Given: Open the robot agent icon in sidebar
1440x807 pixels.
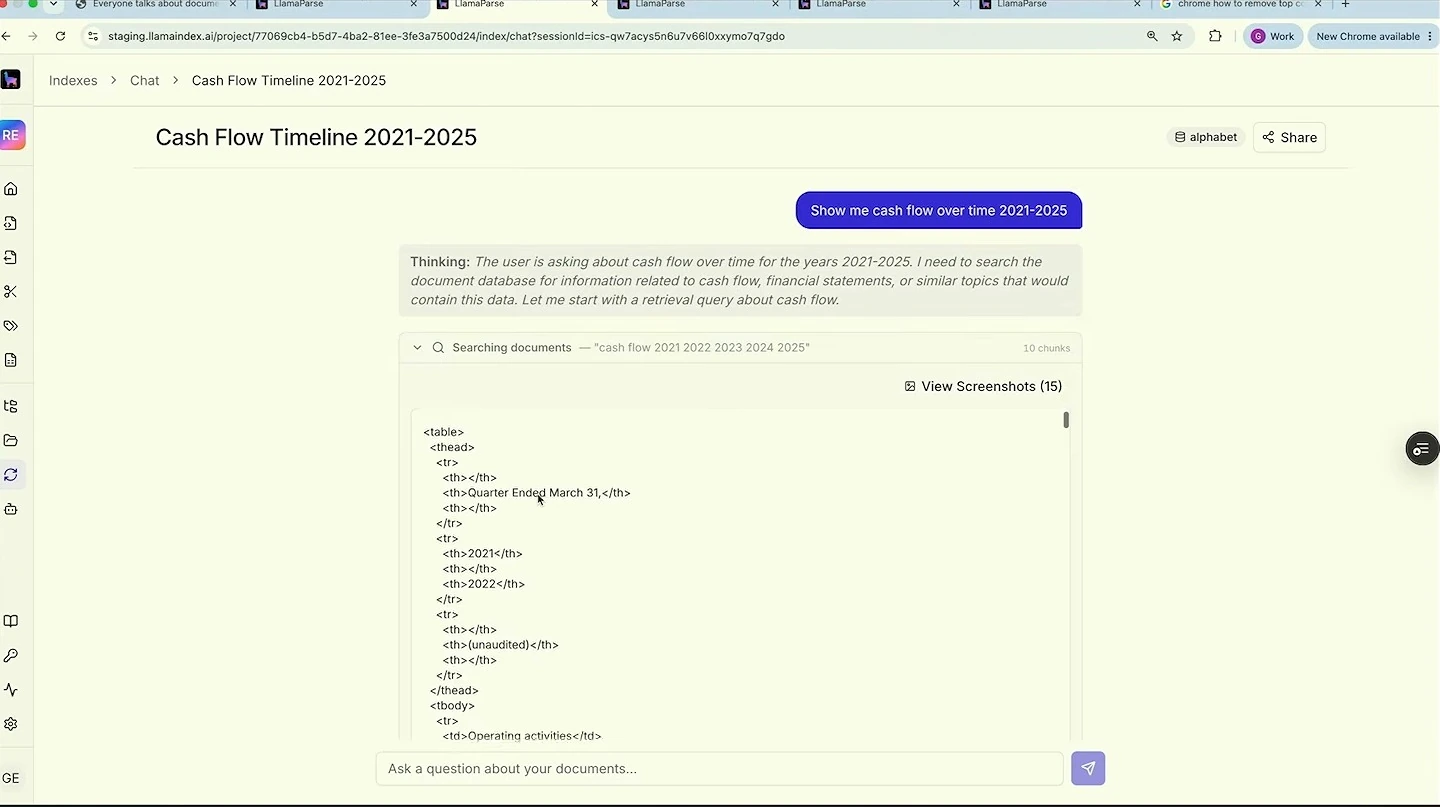Looking at the screenshot, I should (x=11, y=509).
